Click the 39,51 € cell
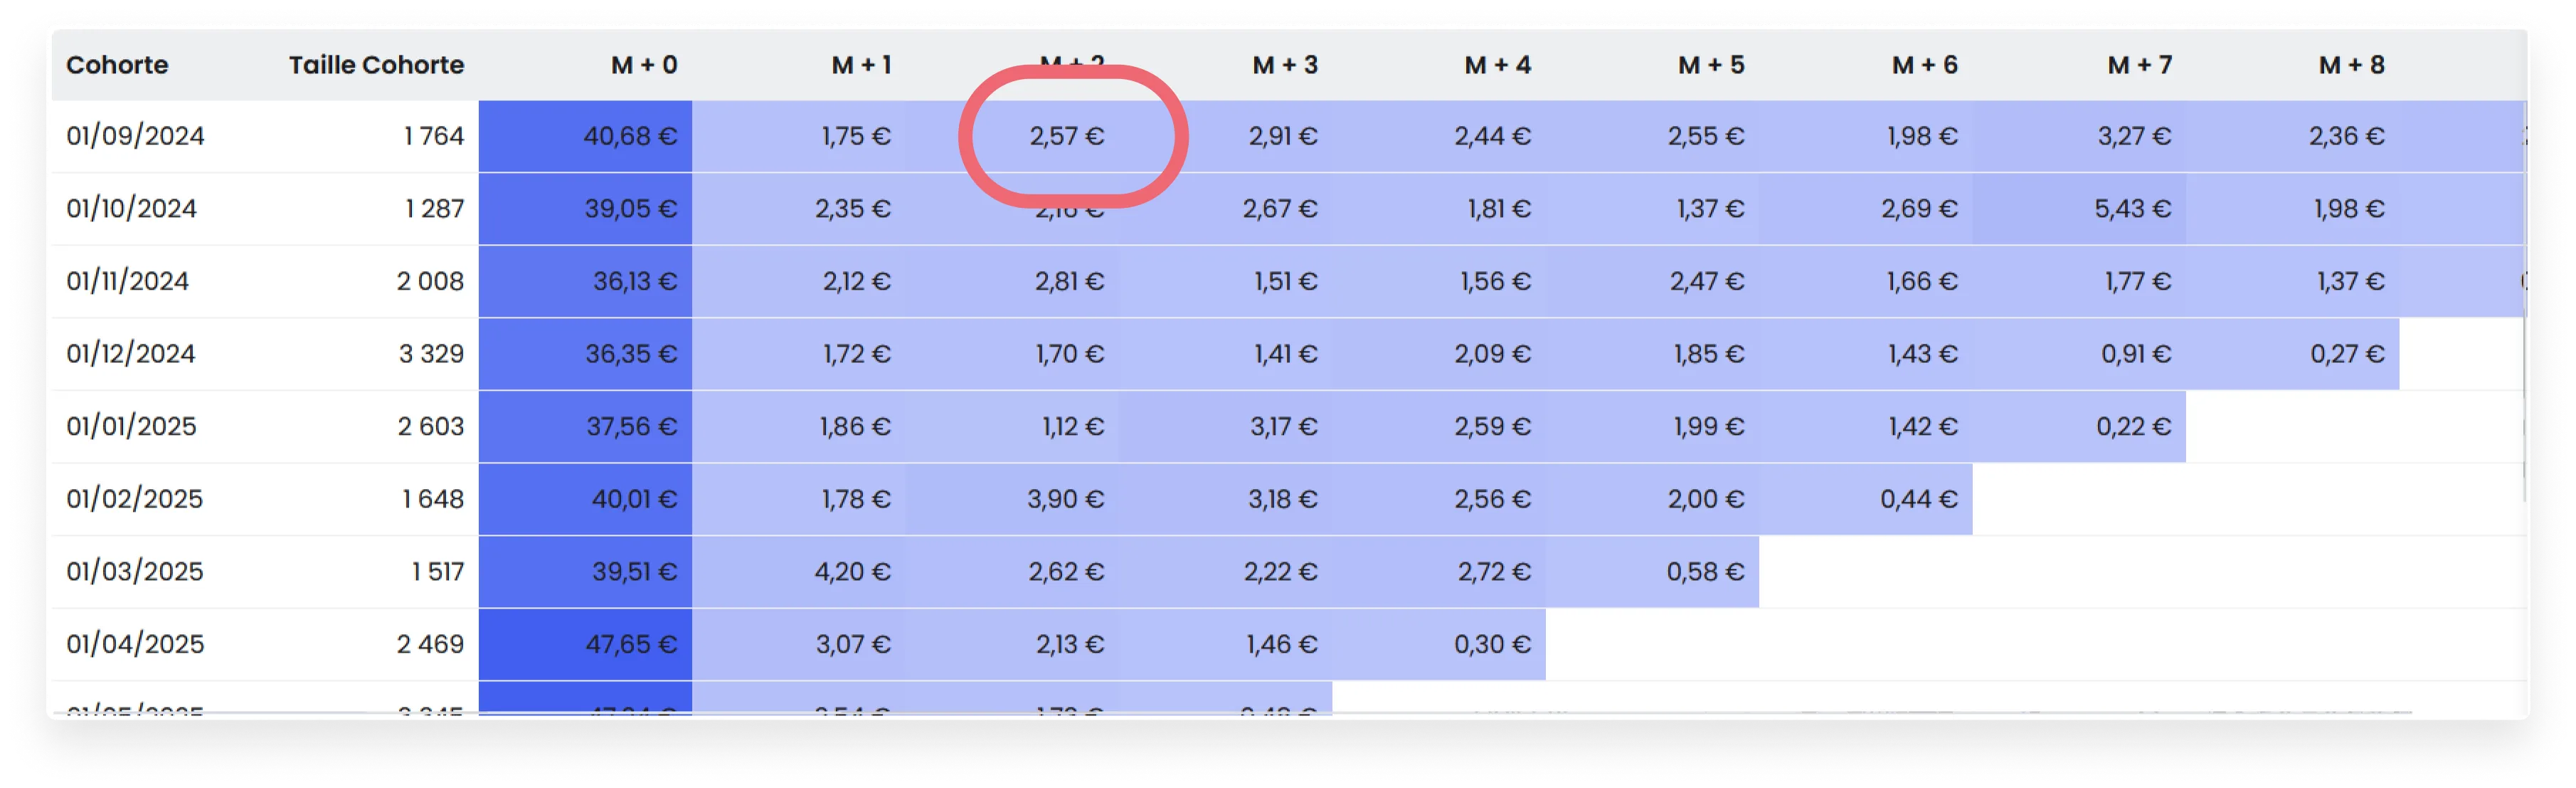This screenshot has height=788, width=2576. point(585,572)
